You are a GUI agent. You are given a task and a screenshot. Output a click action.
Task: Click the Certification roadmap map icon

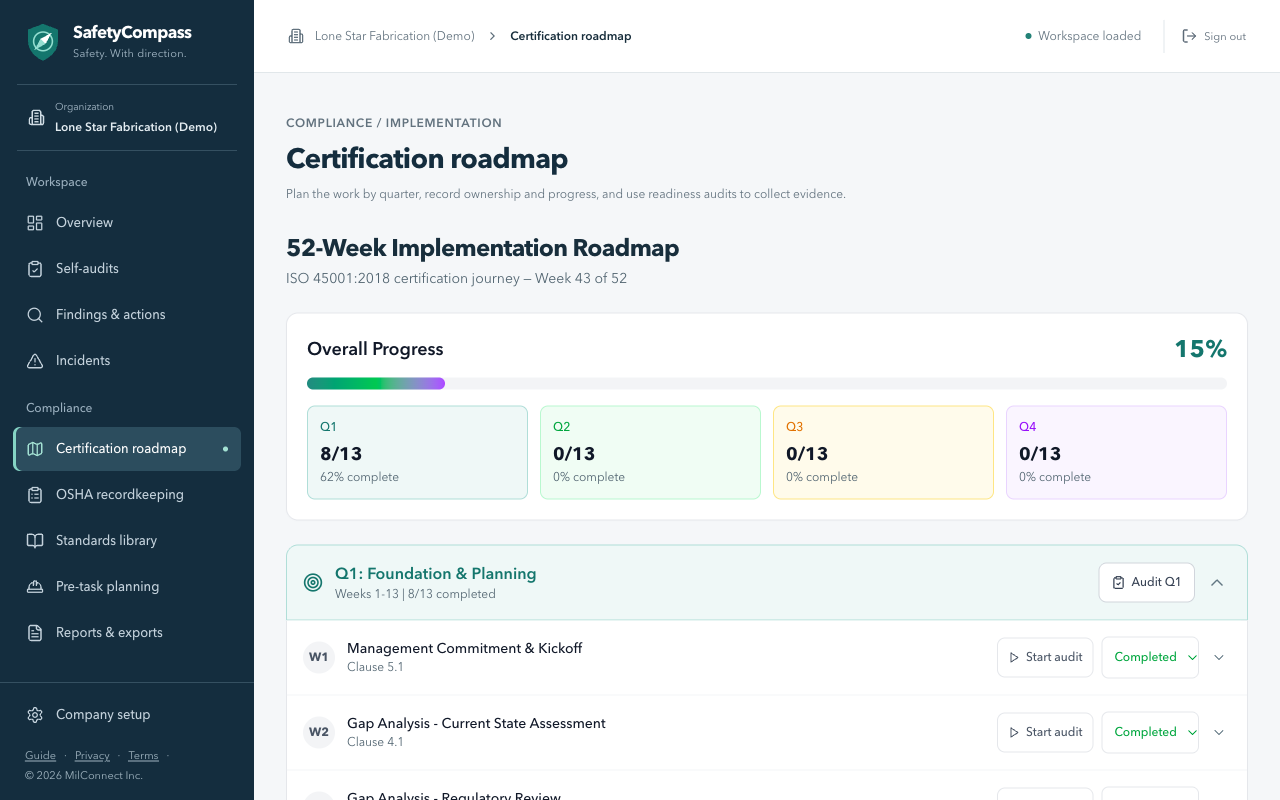[x=35, y=449]
